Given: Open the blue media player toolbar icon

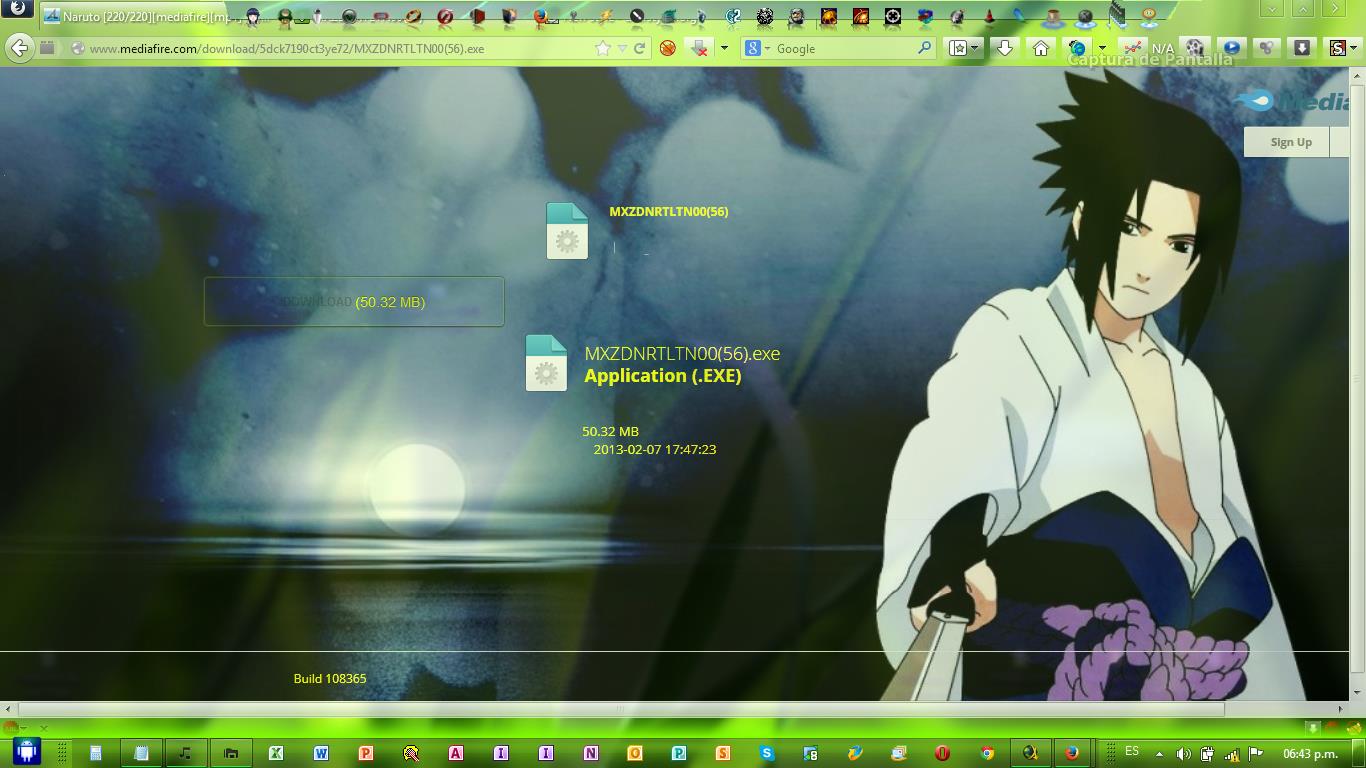Looking at the screenshot, I should point(1230,47).
